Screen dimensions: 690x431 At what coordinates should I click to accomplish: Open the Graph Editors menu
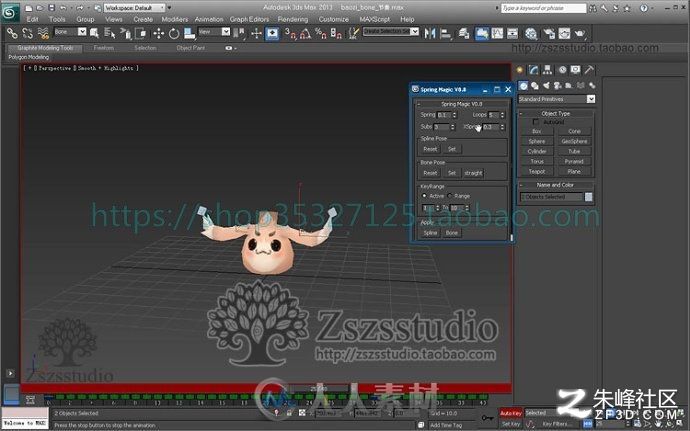click(x=249, y=19)
